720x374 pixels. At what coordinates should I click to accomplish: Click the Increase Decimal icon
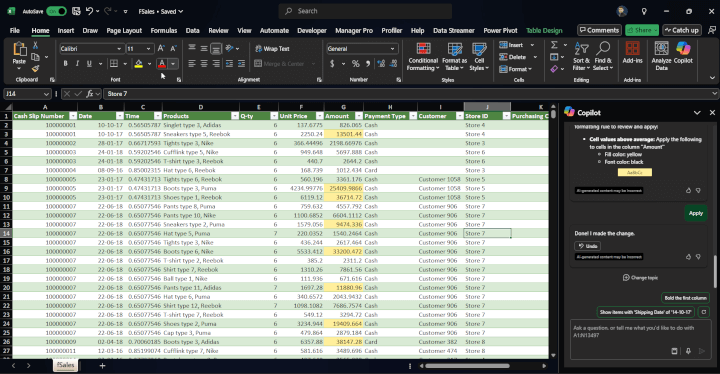[381, 63]
